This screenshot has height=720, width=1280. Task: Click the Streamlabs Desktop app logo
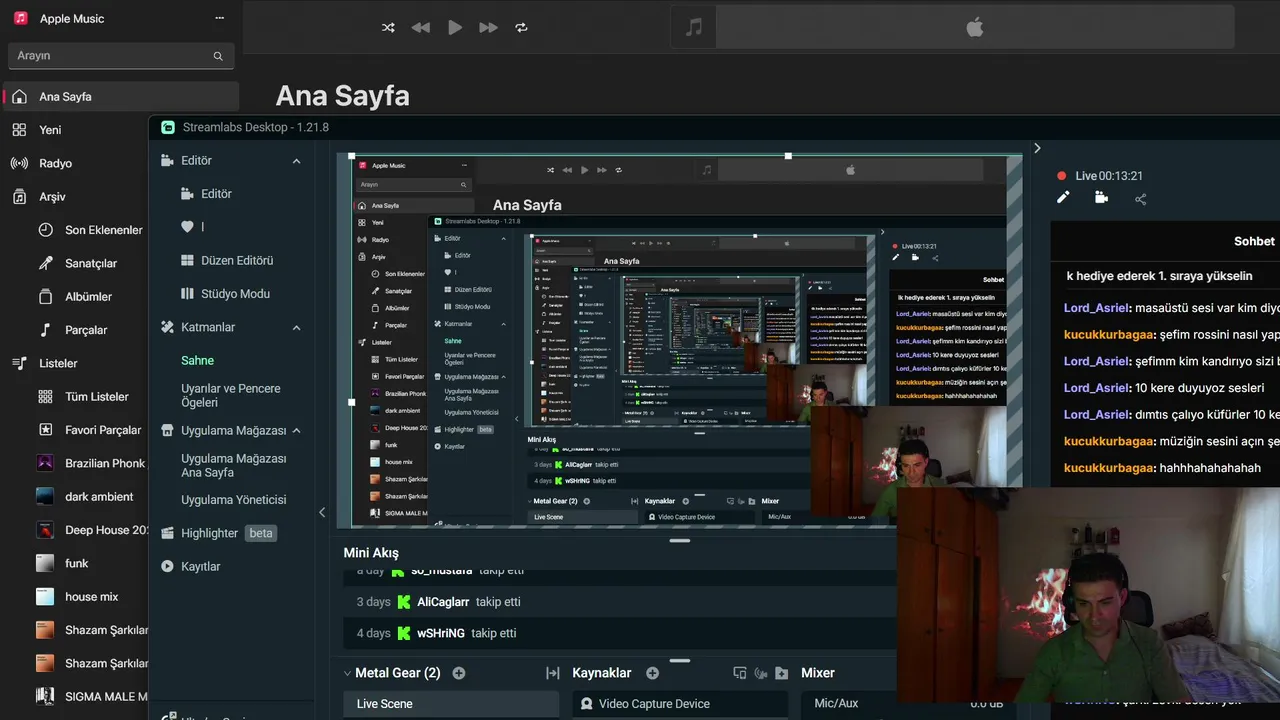(168, 127)
